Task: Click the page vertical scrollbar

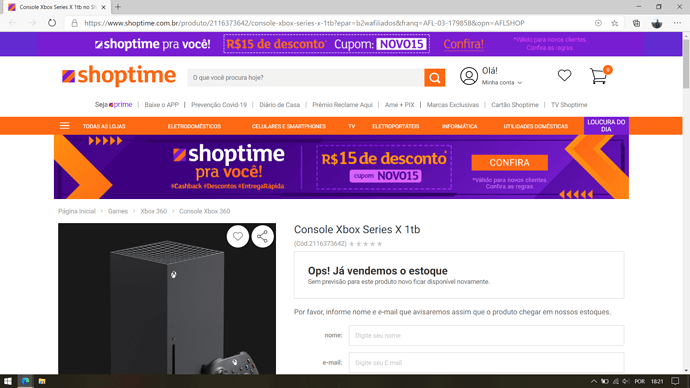Action: point(686,203)
